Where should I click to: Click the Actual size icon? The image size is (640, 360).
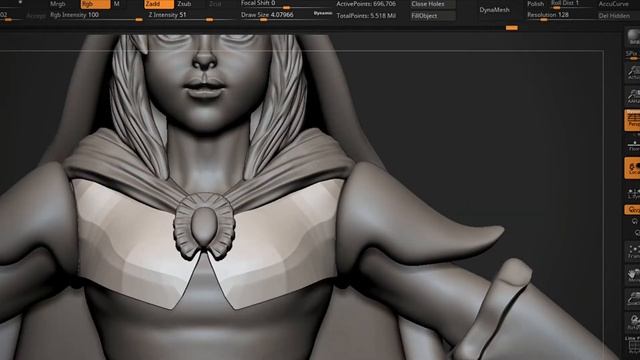coord(633,72)
